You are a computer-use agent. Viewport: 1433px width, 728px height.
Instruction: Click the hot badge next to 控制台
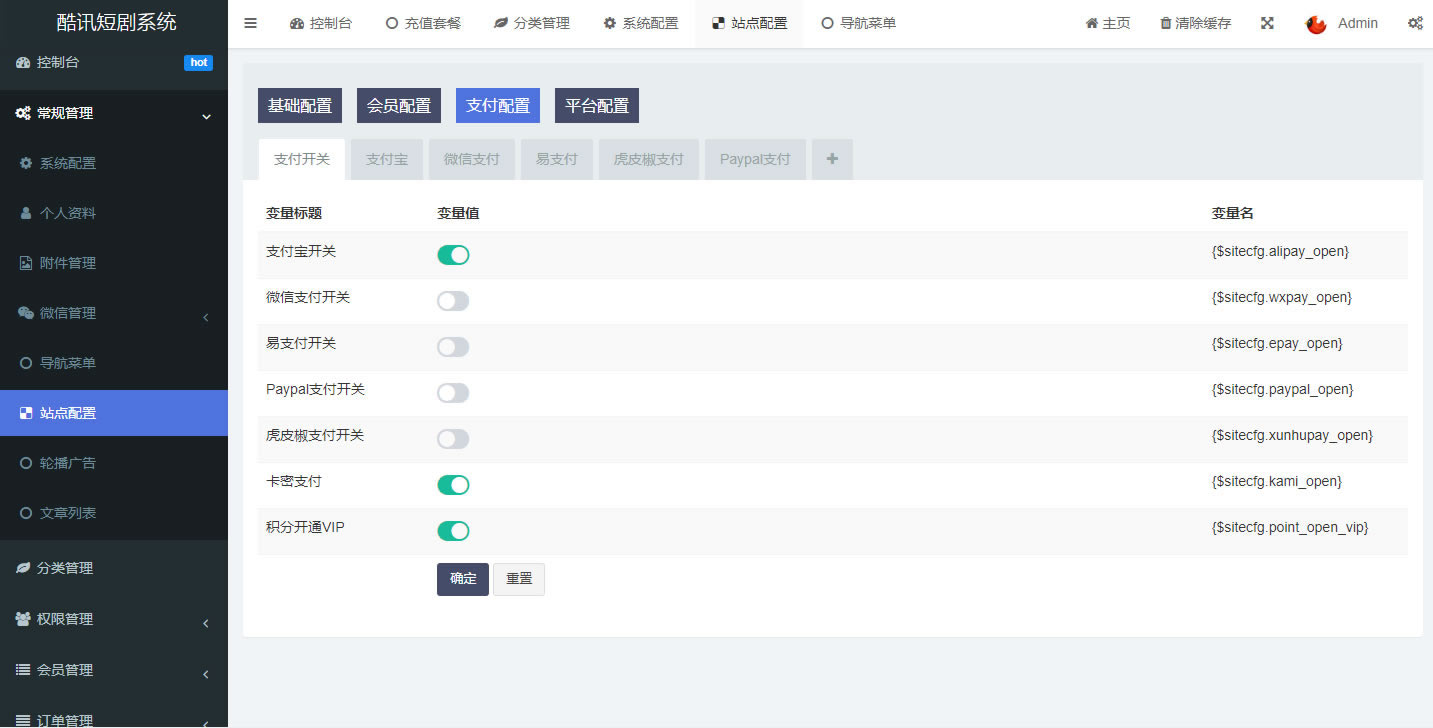199,62
